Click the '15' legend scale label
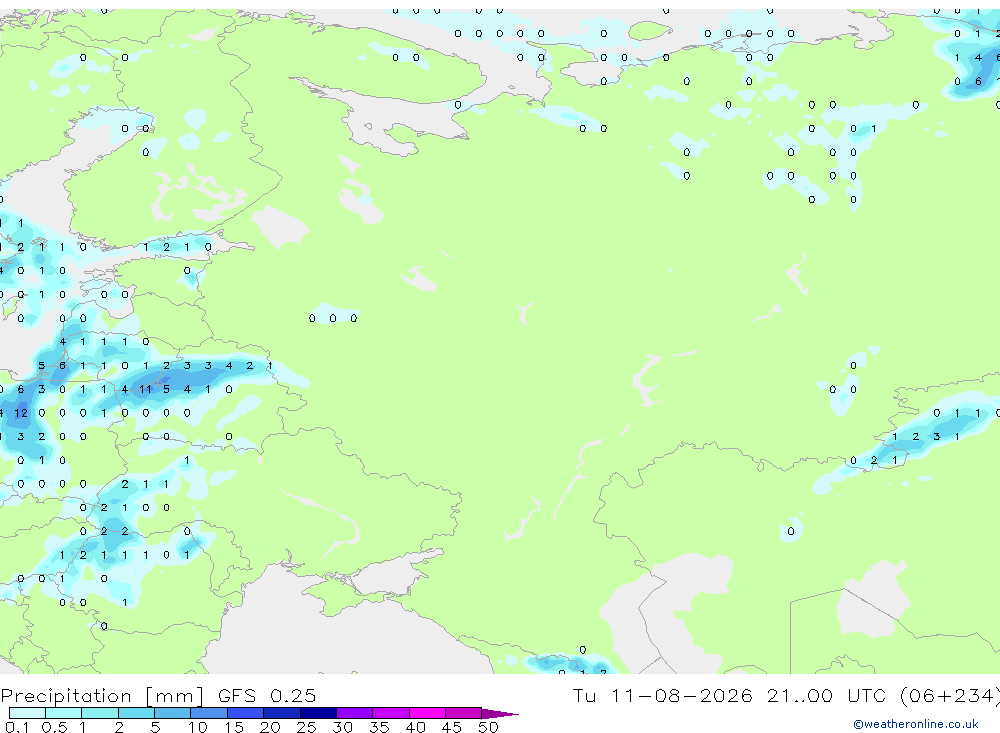 coord(234,727)
